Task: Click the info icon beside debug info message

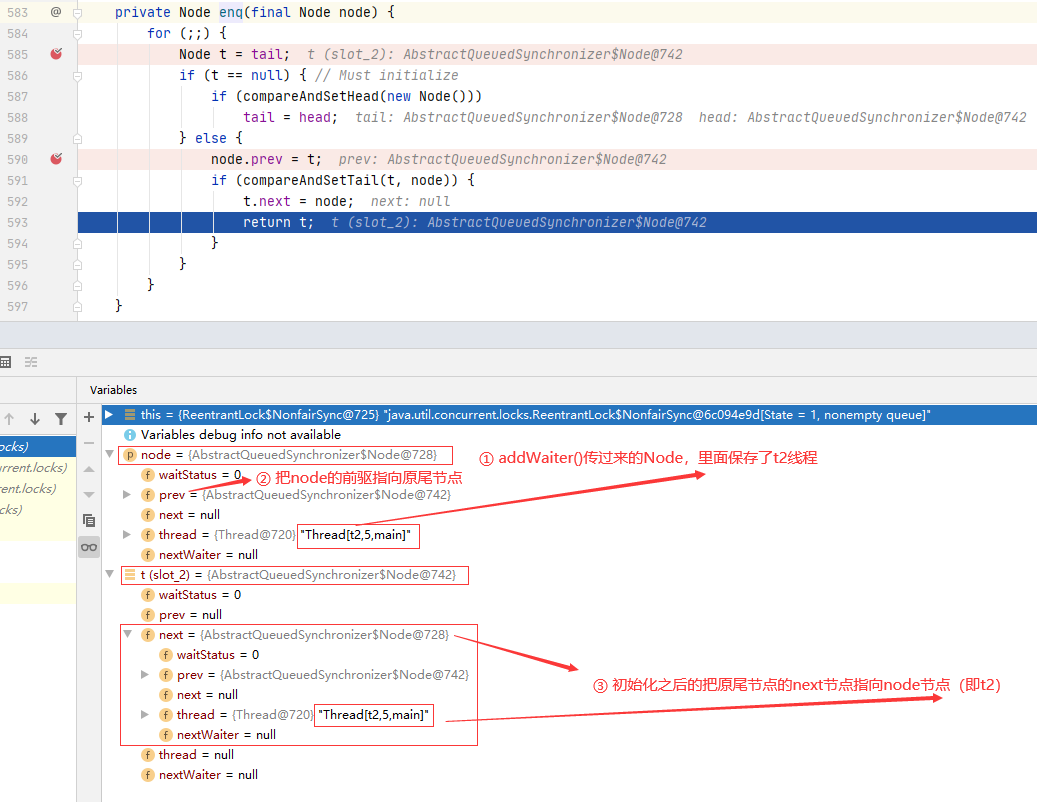Action: click(130, 434)
